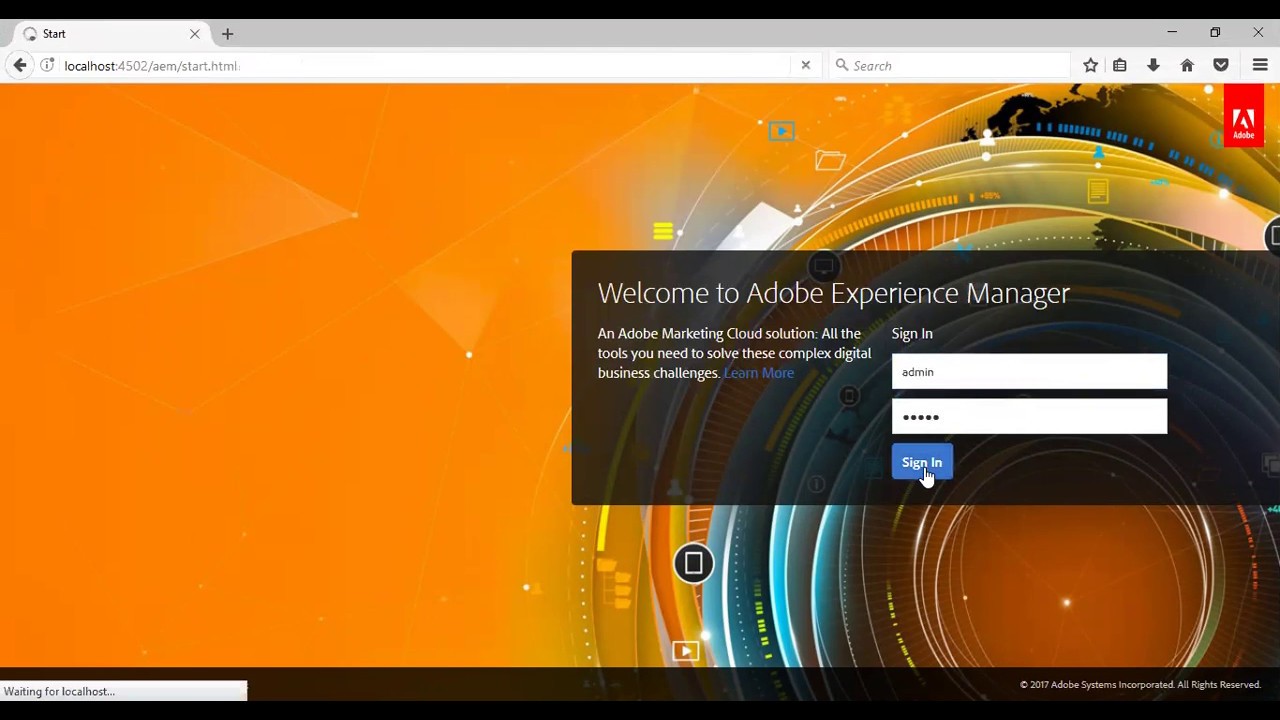Focus the browser Search box

(x=950, y=65)
